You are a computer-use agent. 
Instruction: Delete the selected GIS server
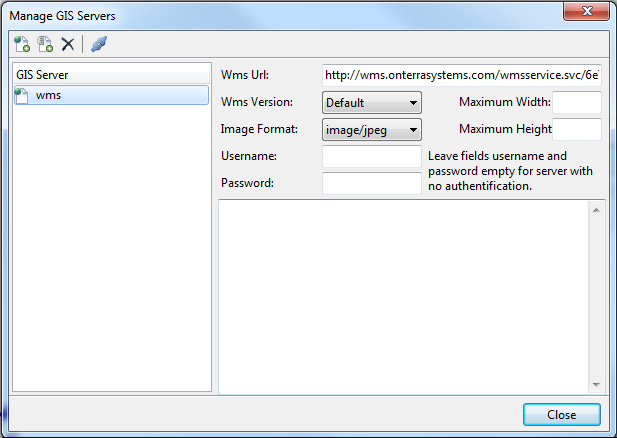click(68, 44)
